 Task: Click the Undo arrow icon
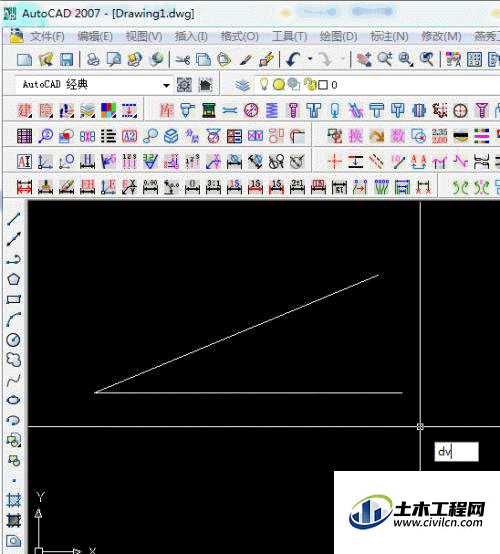coord(293,59)
